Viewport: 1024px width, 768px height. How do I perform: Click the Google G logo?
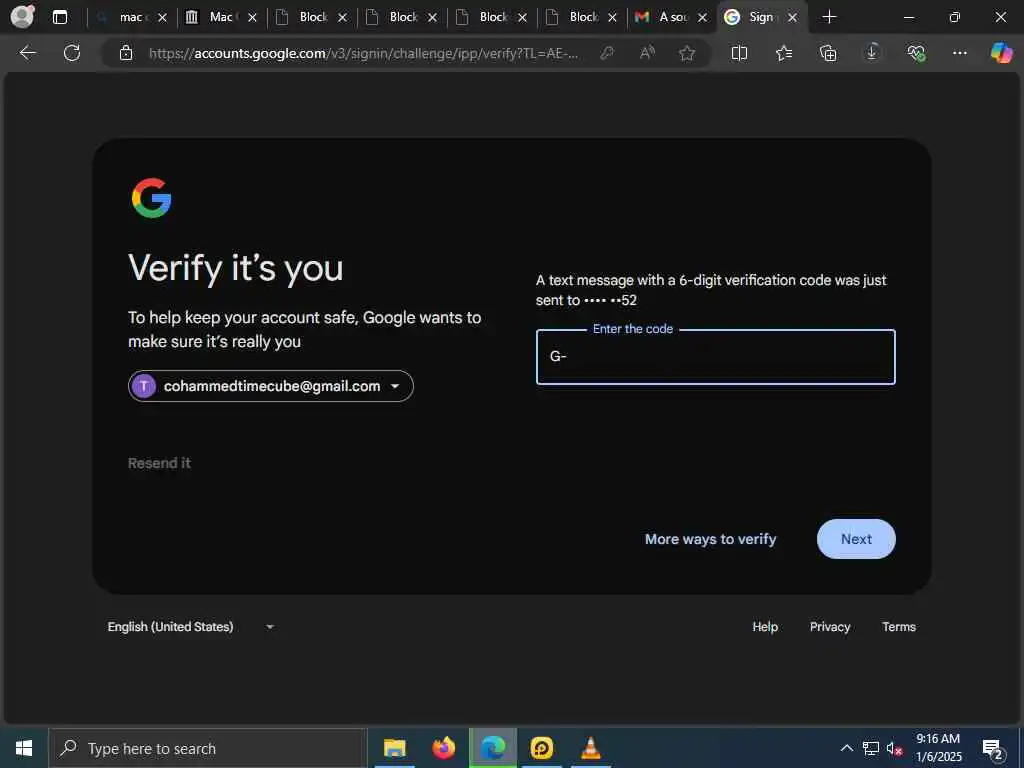(152, 198)
